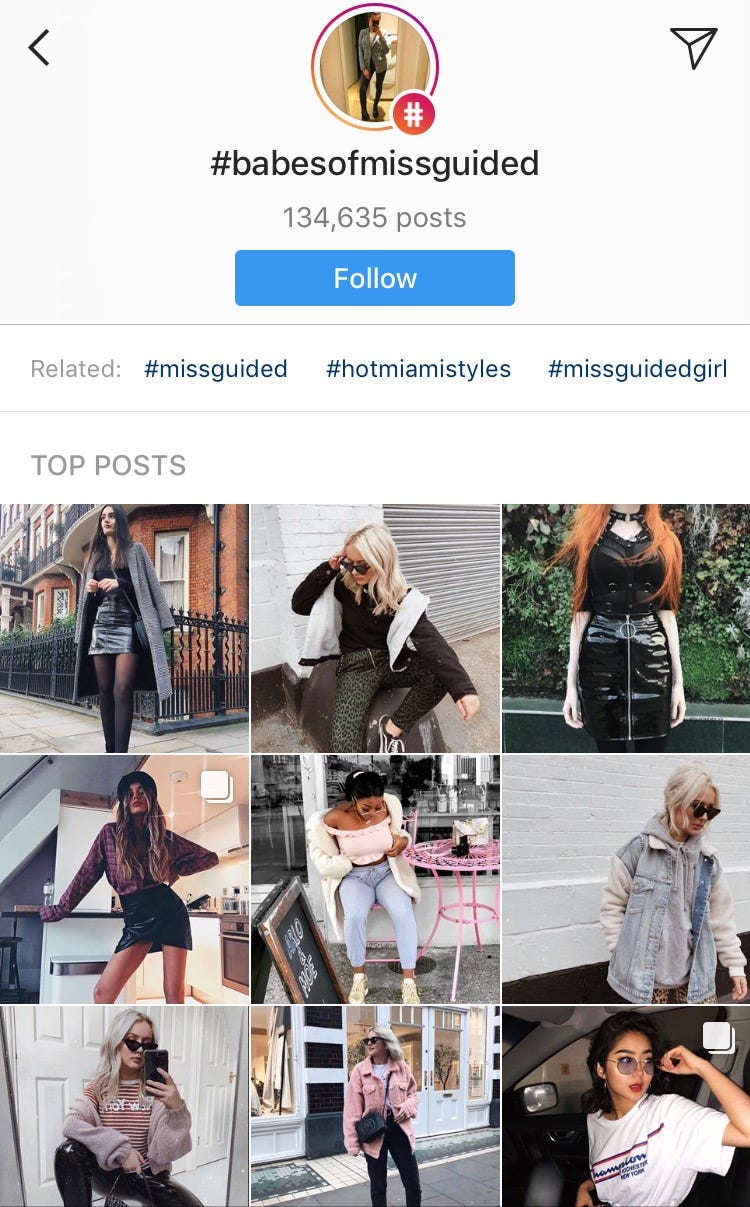Select the TOP POSTS section heading

coord(108,465)
